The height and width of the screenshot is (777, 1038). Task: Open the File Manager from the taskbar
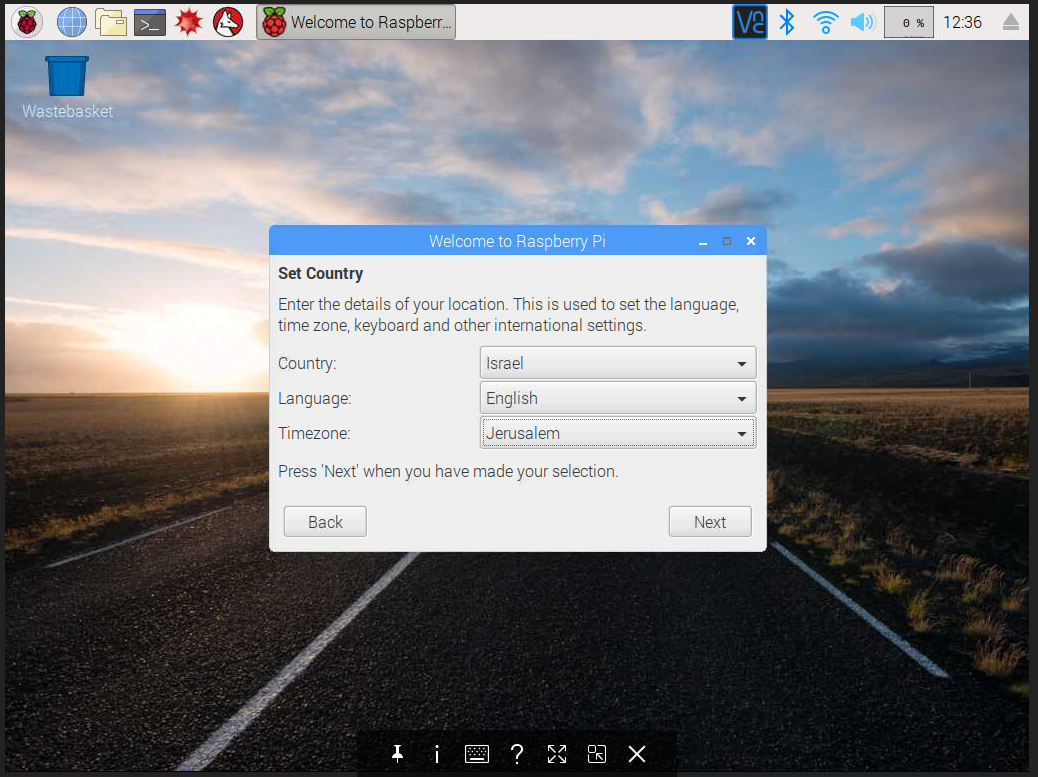110,21
